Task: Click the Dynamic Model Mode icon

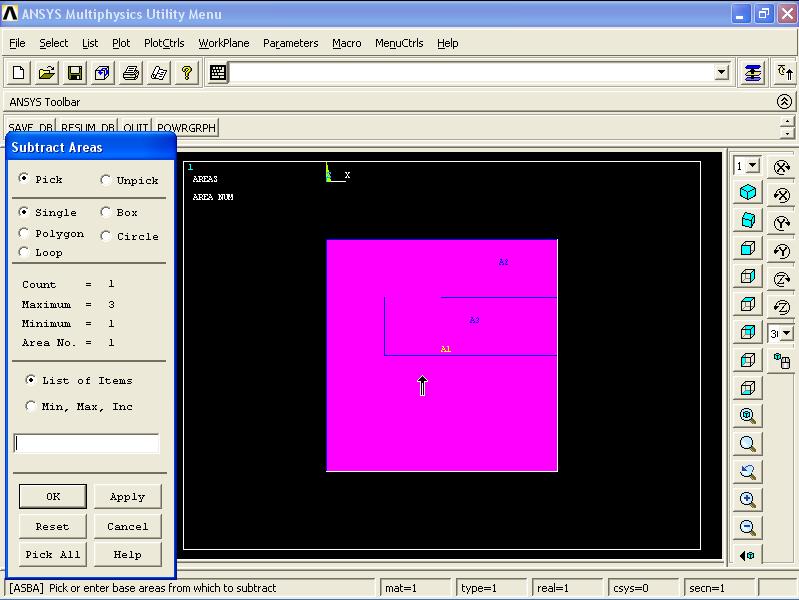Action: [782, 361]
